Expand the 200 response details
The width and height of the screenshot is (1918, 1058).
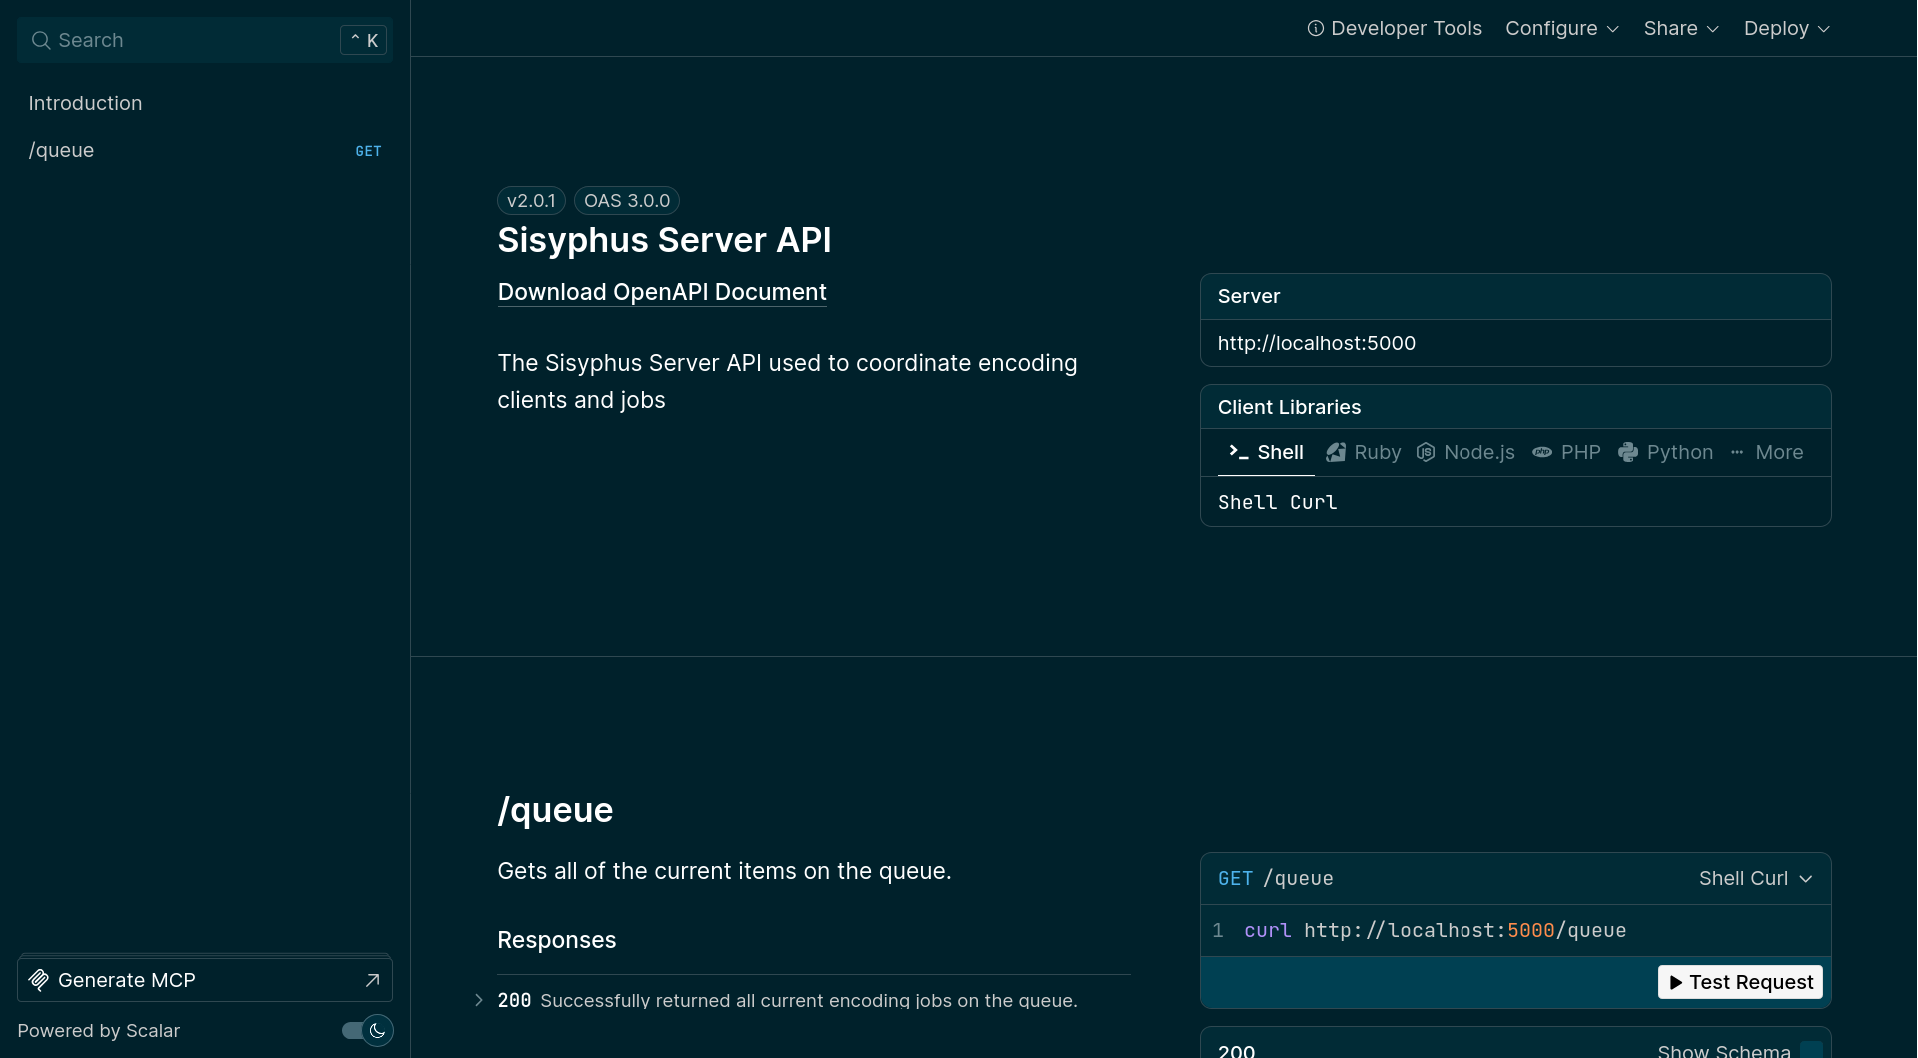pos(479,1000)
